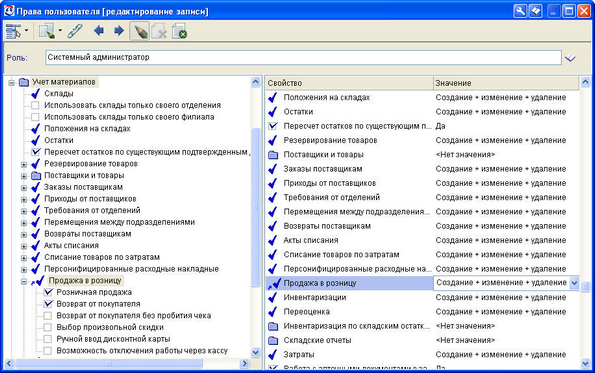The width and height of the screenshot is (595, 373).
Task: Open dropdown arrow beside list view icon
Action: pyautogui.click(x=26, y=30)
